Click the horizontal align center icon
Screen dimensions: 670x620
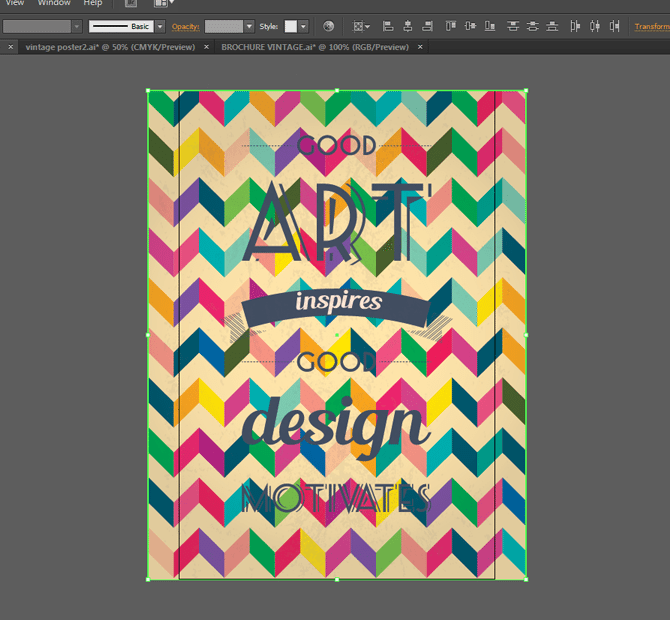[x=407, y=26]
